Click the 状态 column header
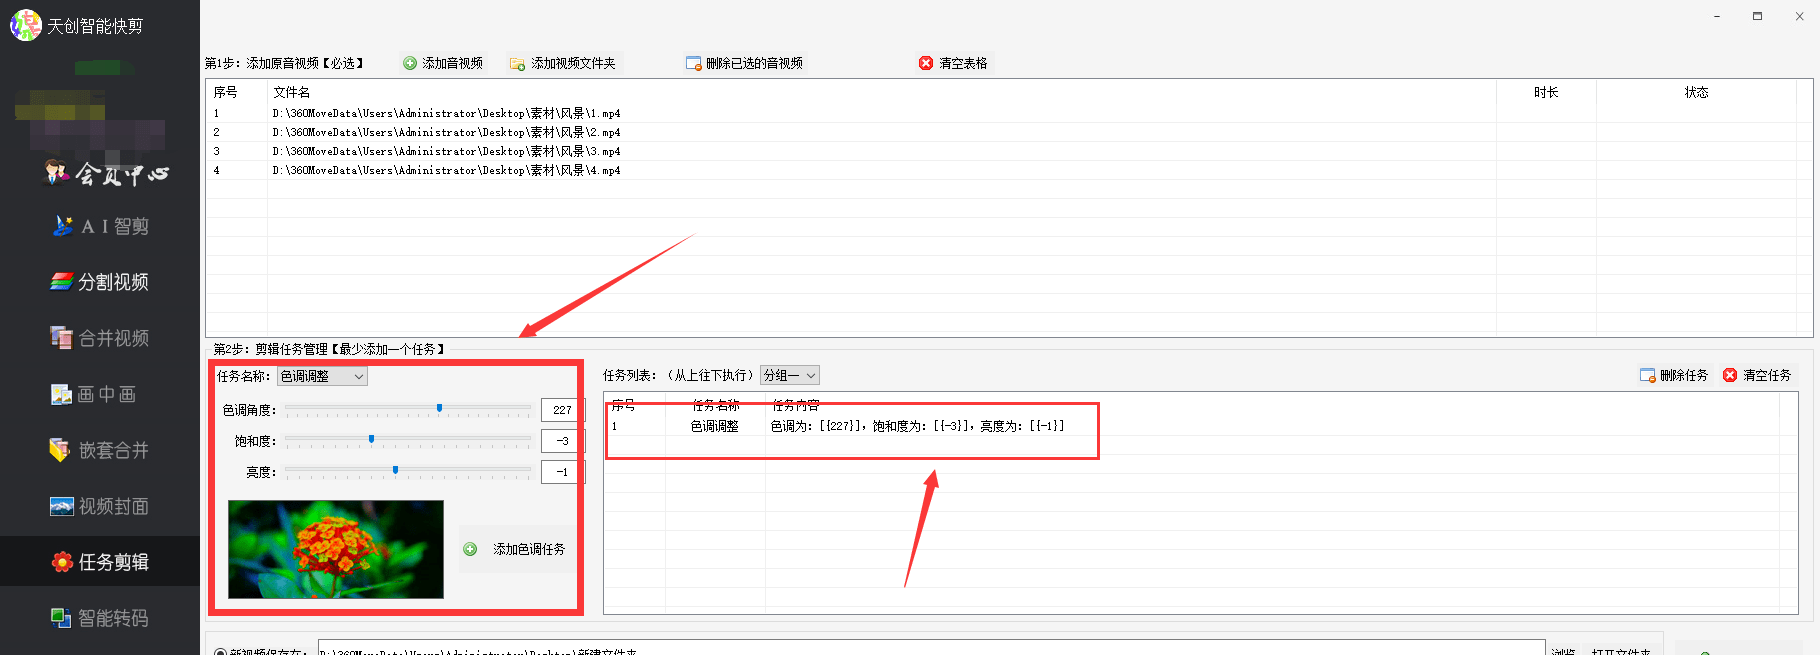The height and width of the screenshot is (655, 1820). point(1696,92)
